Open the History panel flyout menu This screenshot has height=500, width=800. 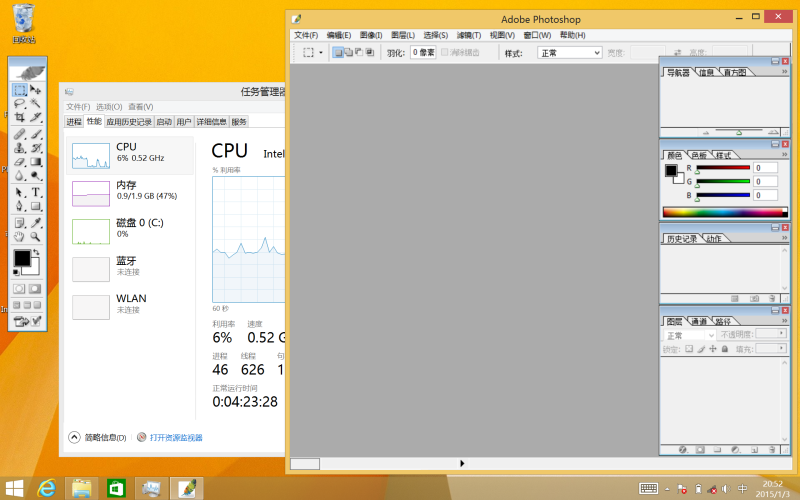(785, 238)
